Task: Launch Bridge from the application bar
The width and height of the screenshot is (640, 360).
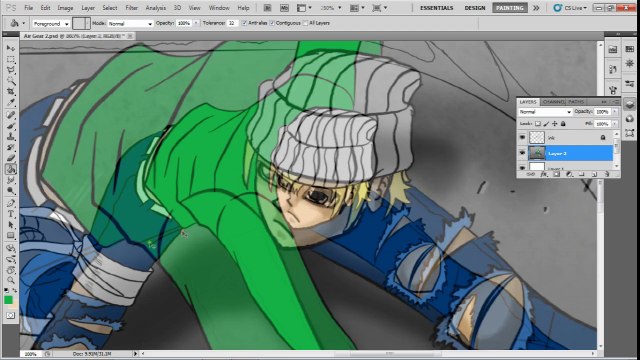Action: coord(267,8)
